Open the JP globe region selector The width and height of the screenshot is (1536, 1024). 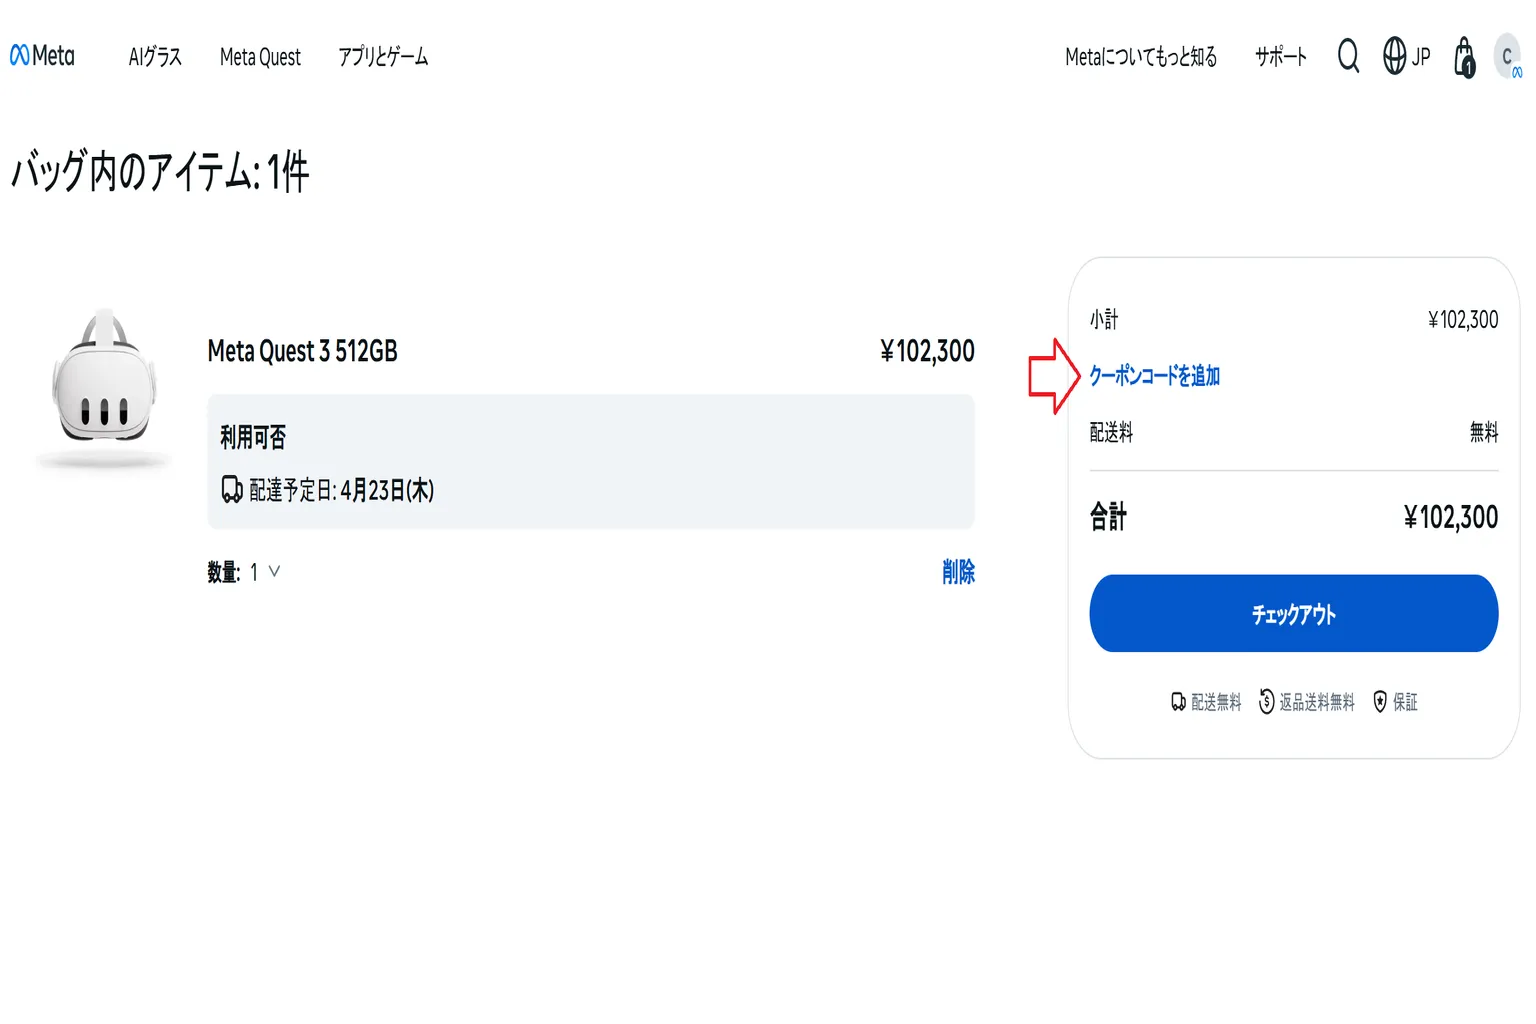(x=1406, y=56)
